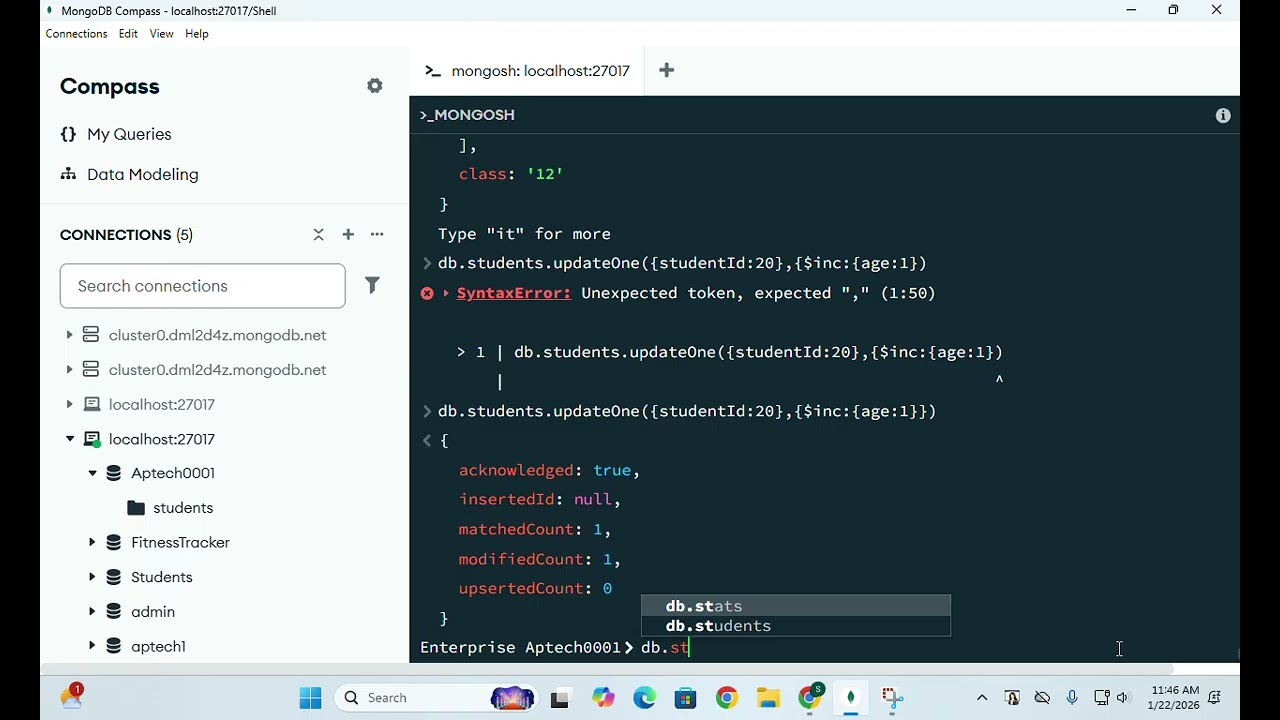Open volume control in tray

click(1123, 698)
